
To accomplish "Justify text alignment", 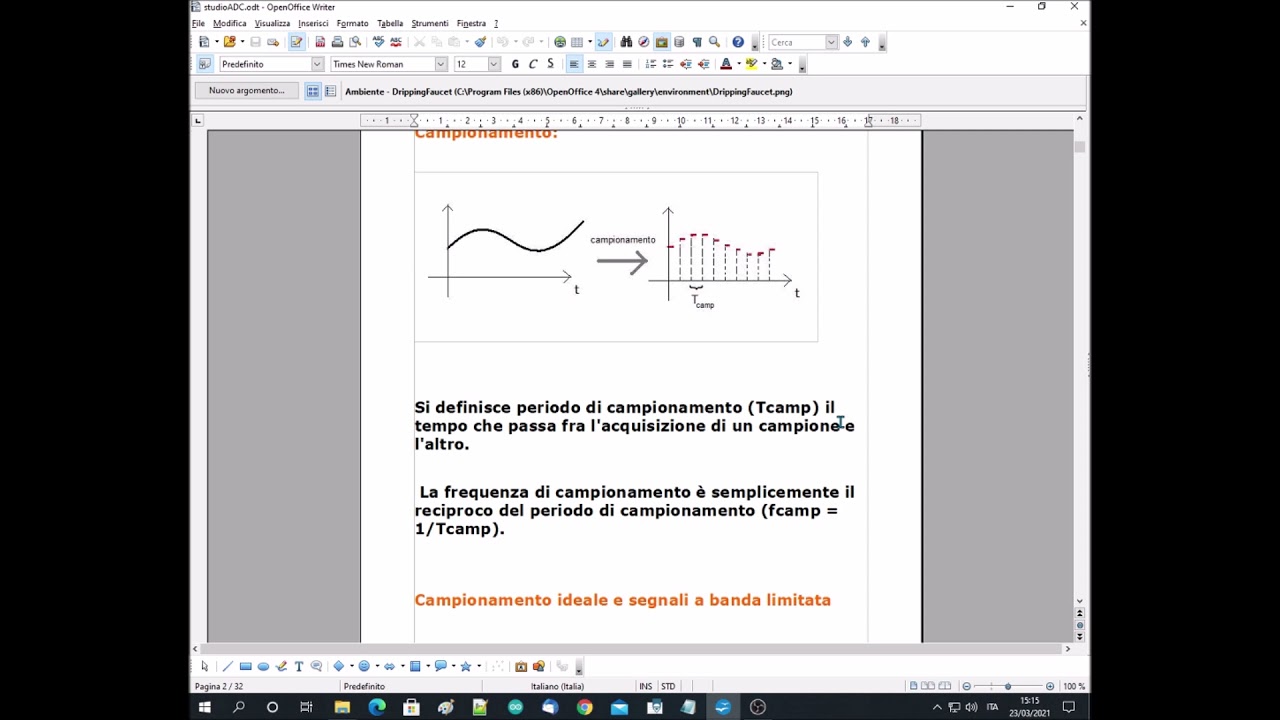I will [x=627, y=64].
